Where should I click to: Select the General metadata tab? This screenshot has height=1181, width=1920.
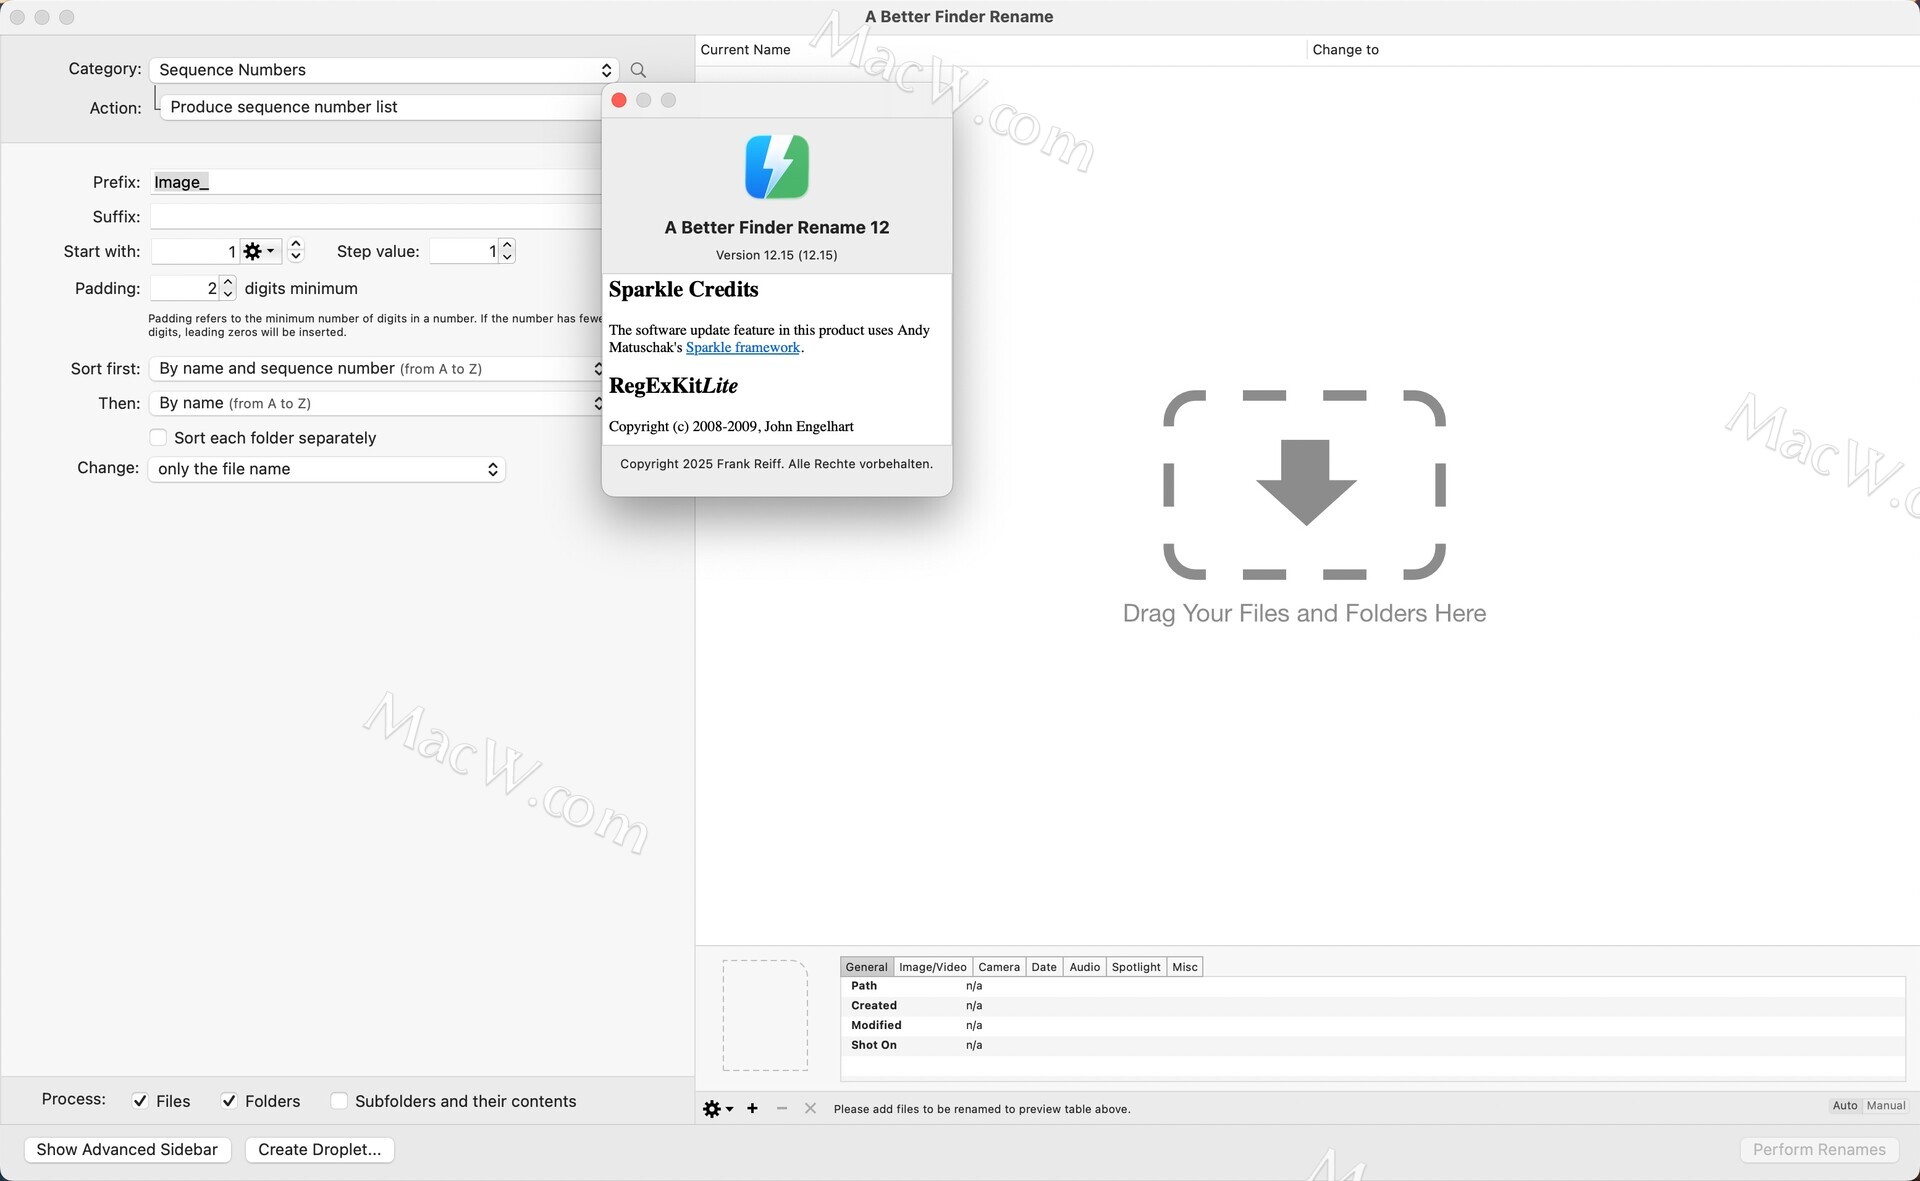pyautogui.click(x=866, y=967)
